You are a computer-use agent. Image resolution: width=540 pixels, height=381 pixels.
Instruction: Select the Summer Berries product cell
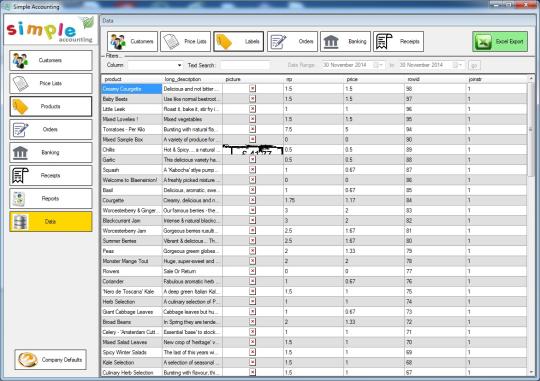pos(132,241)
